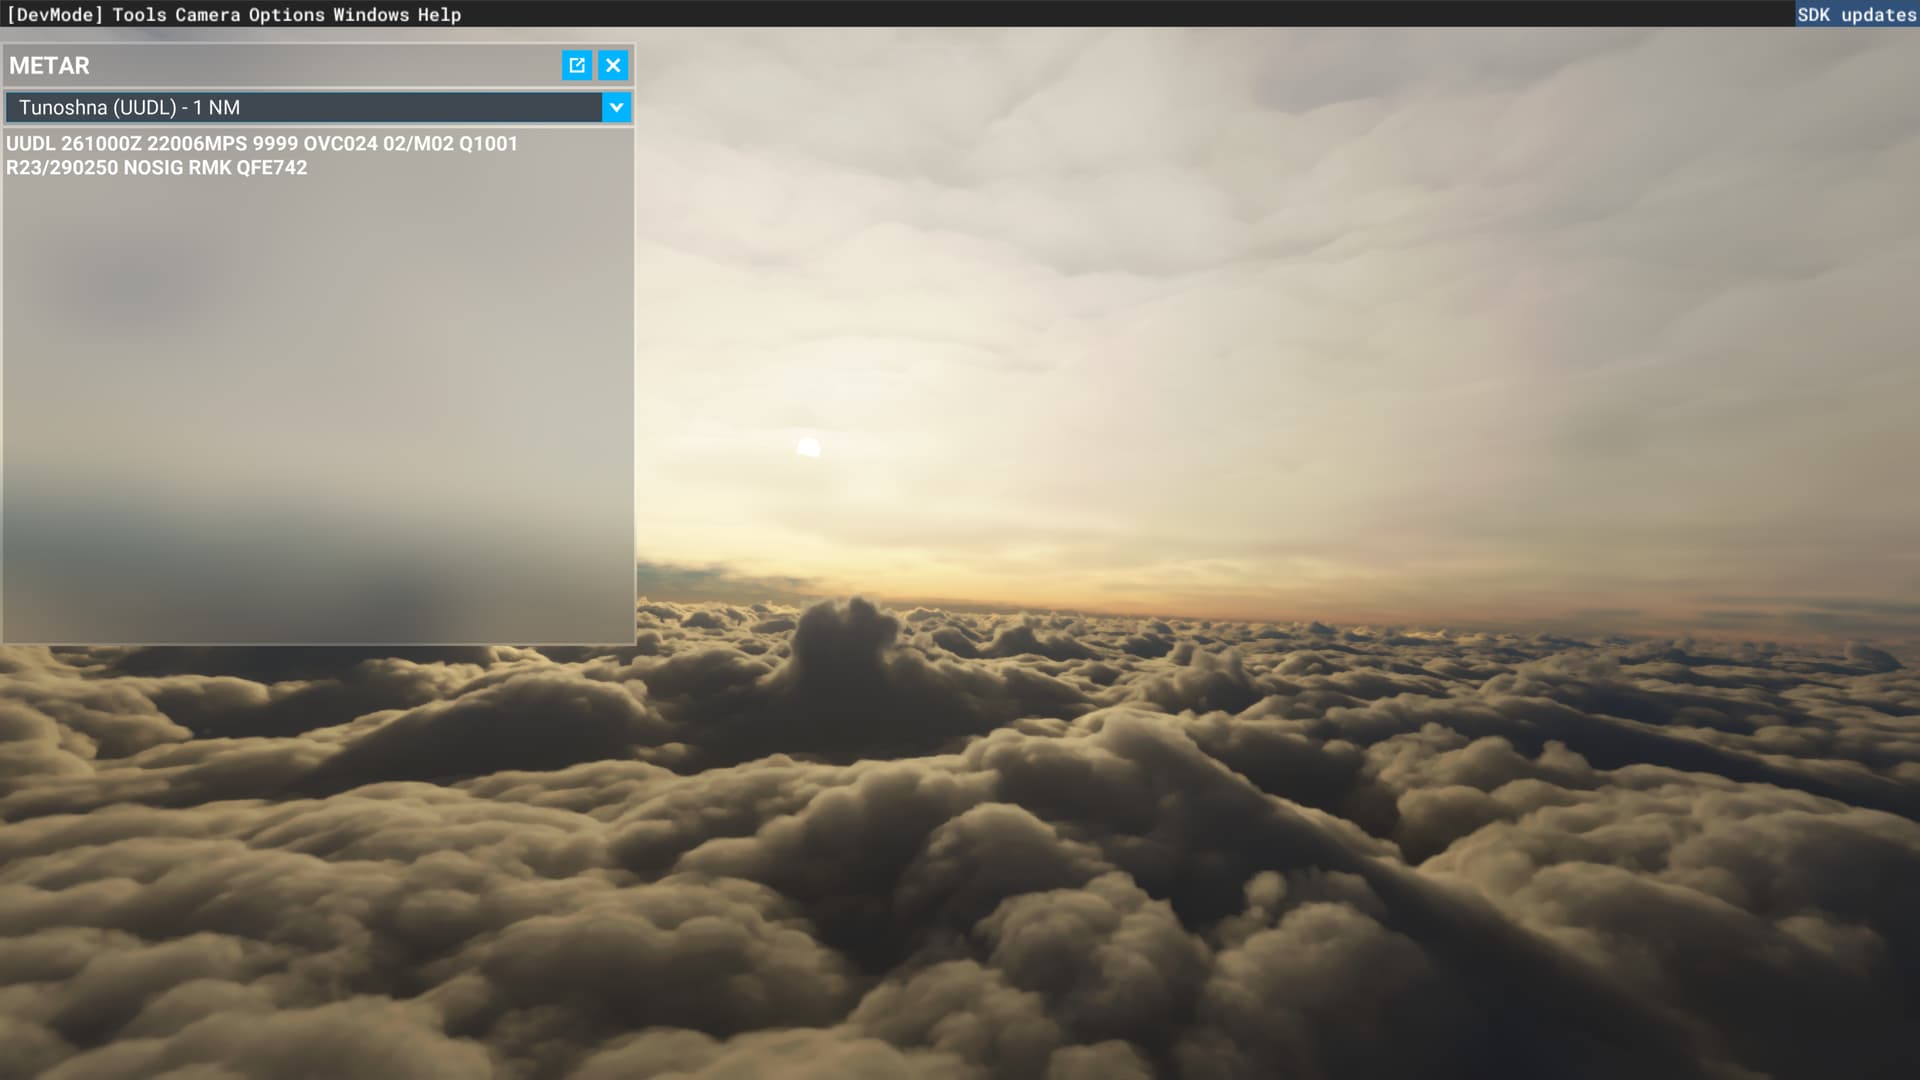Screen dimensions: 1920x1080
Task: Open the Camera menu
Action: [207, 14]
